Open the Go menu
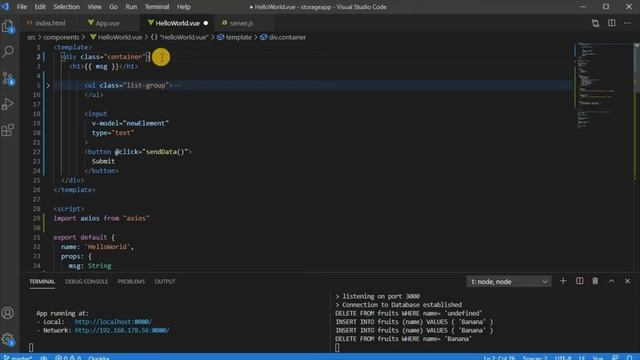This screenshot has height=360, width=640. coord(113,7)
